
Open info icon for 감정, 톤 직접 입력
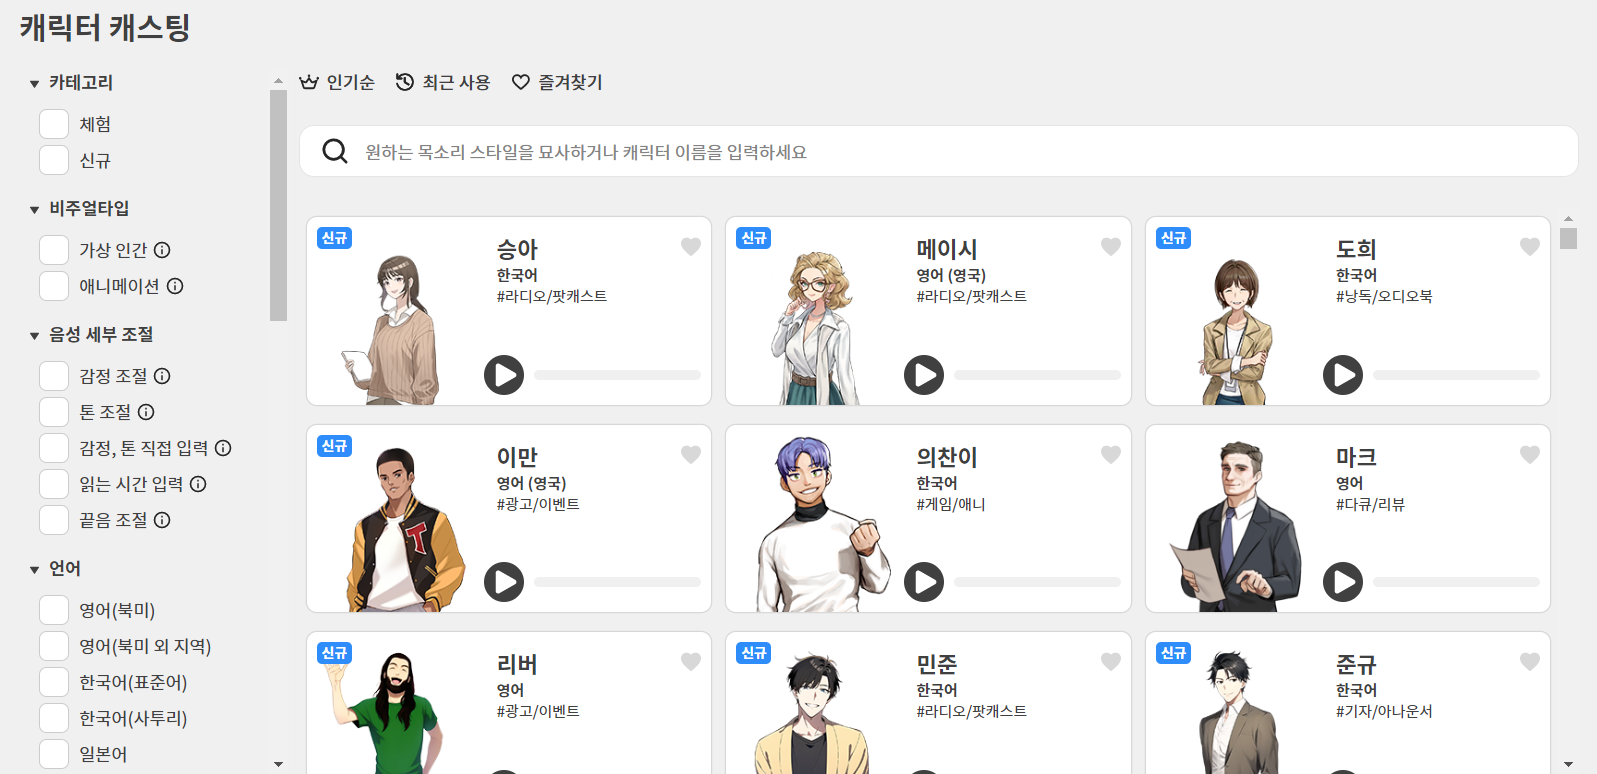click(x=223, y=448)
